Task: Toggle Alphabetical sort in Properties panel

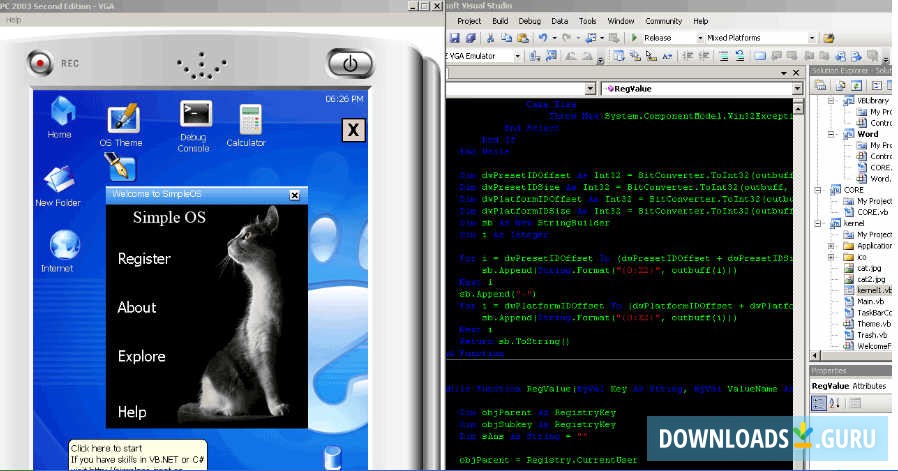Action: click(x=834, y=403)
